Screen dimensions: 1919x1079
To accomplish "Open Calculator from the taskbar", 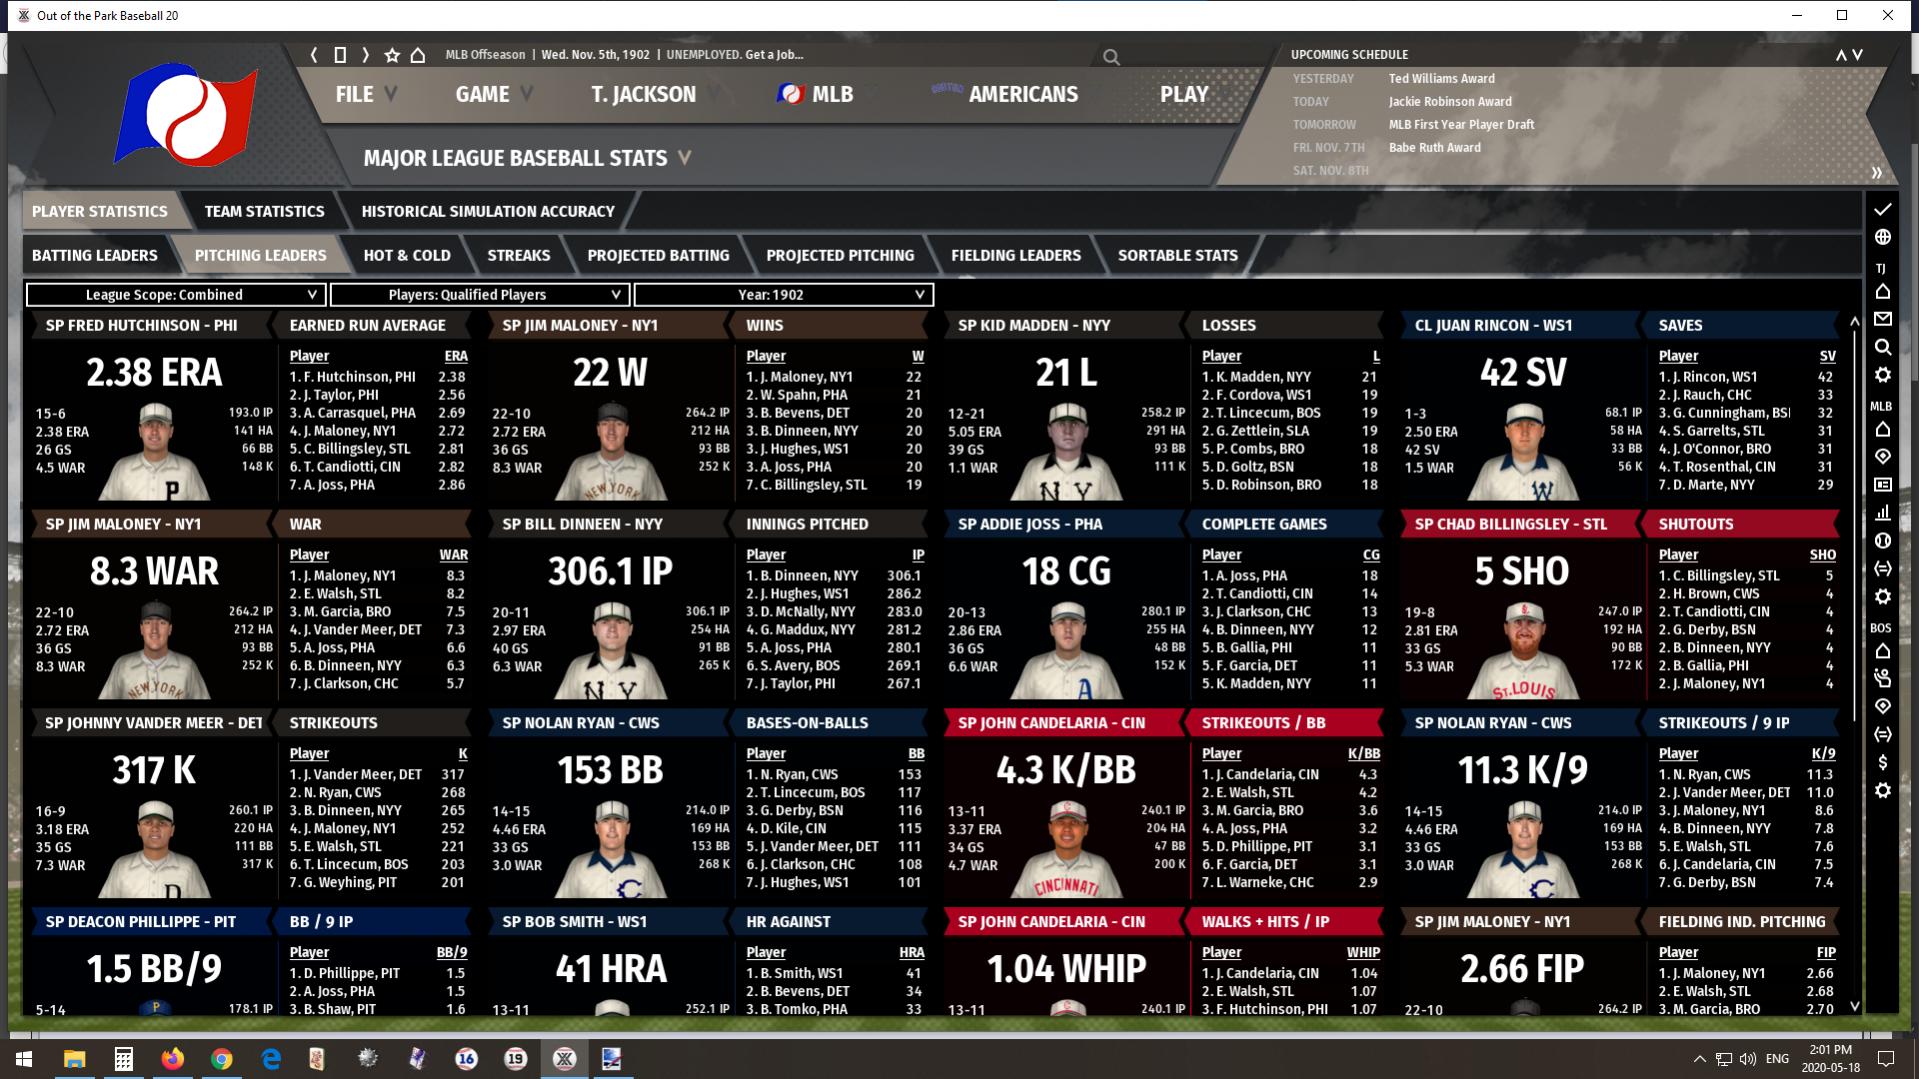I will 123,1059.
